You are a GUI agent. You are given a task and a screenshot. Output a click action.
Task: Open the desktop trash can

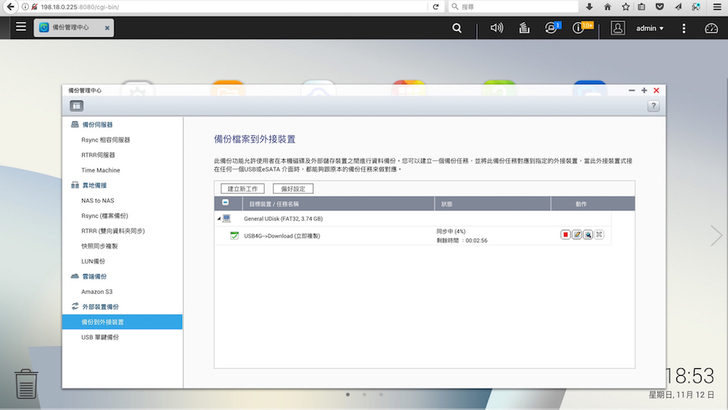coord(27,383)
